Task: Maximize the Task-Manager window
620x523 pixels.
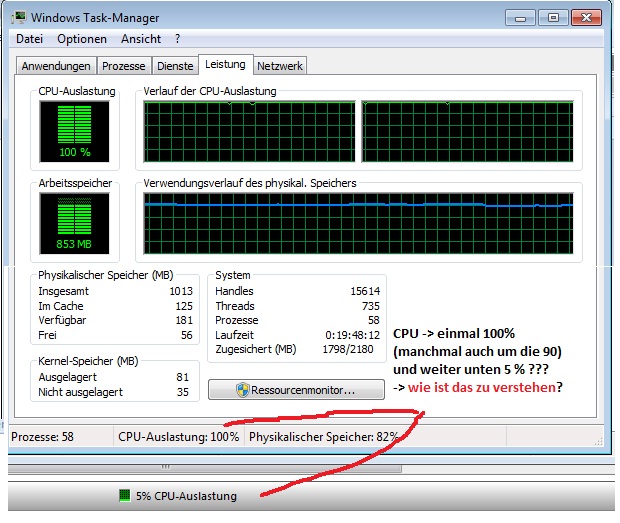Action: pyautogui.click(x=553, y=18)
